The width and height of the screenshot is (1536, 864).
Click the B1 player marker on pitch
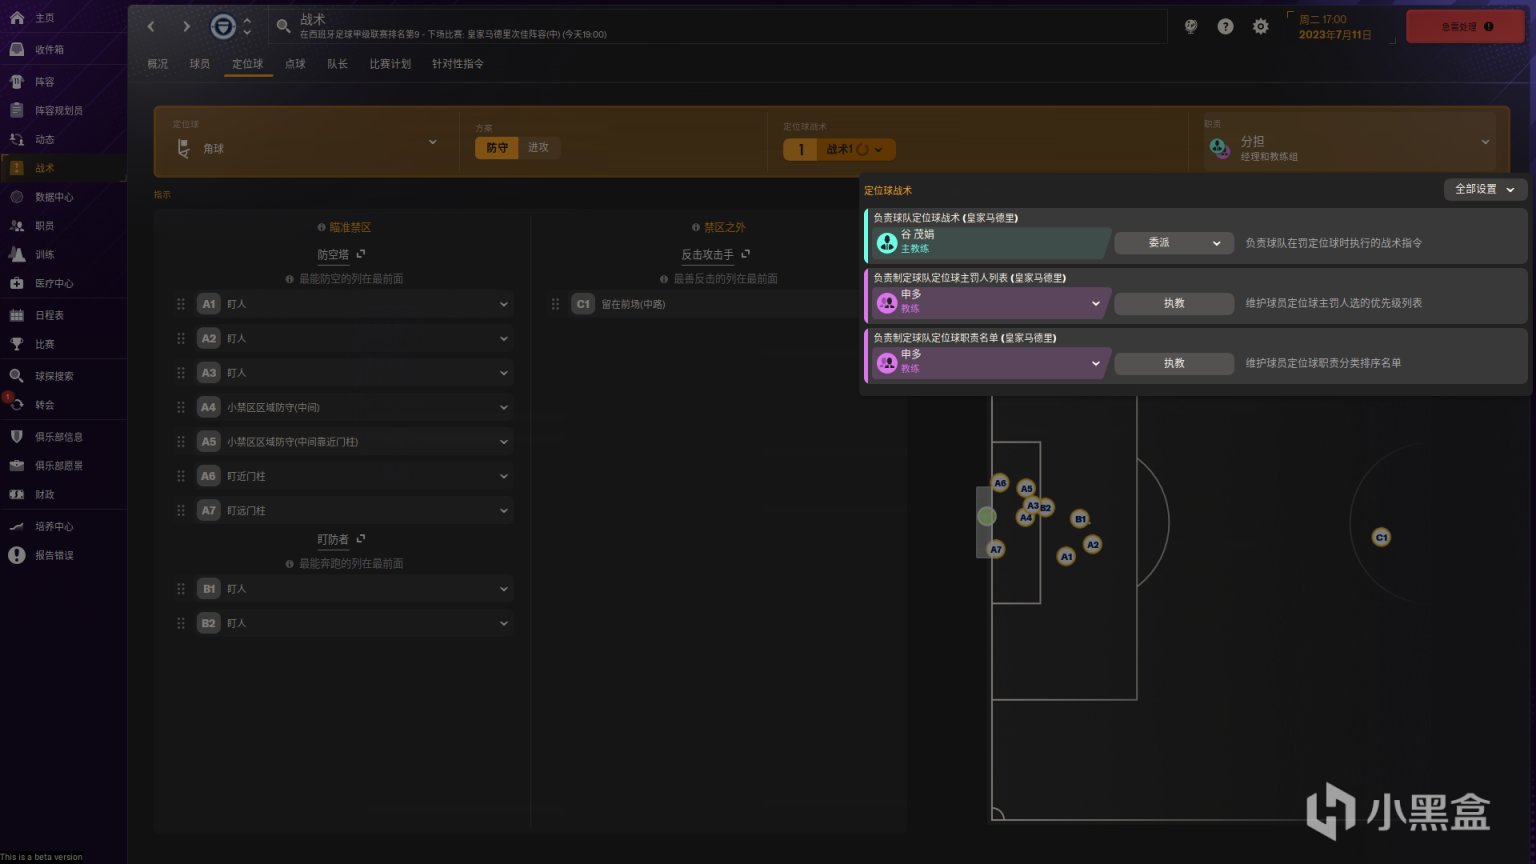pyautogui.click(x=1080, y=519)
